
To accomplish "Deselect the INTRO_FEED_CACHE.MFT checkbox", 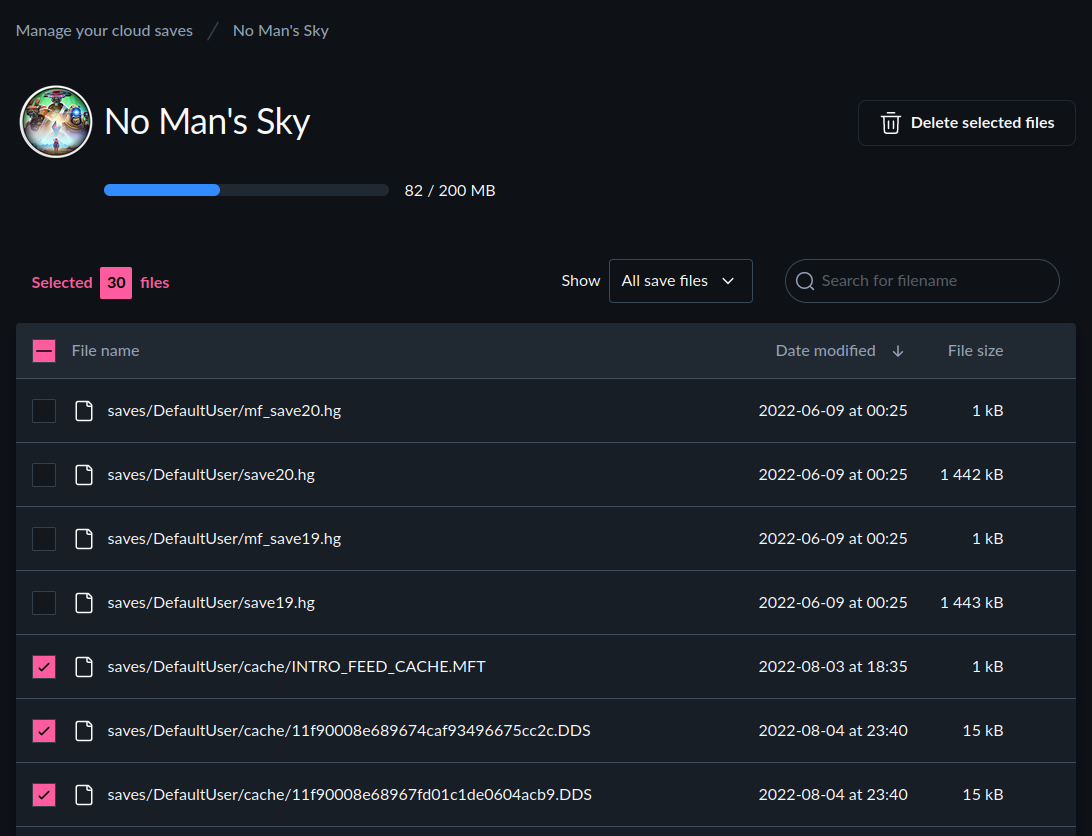I will point(43,666).
